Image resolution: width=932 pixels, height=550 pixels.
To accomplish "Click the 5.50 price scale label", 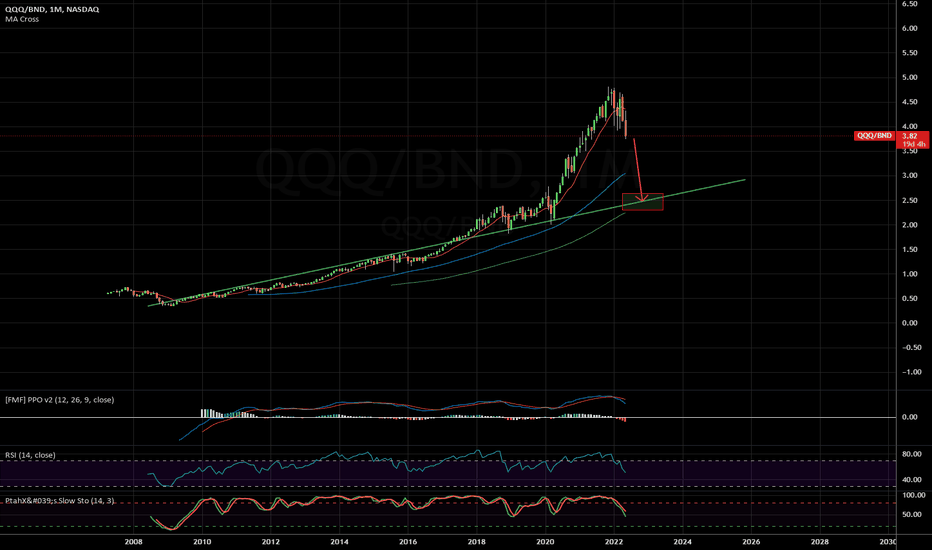I will 909,53.
